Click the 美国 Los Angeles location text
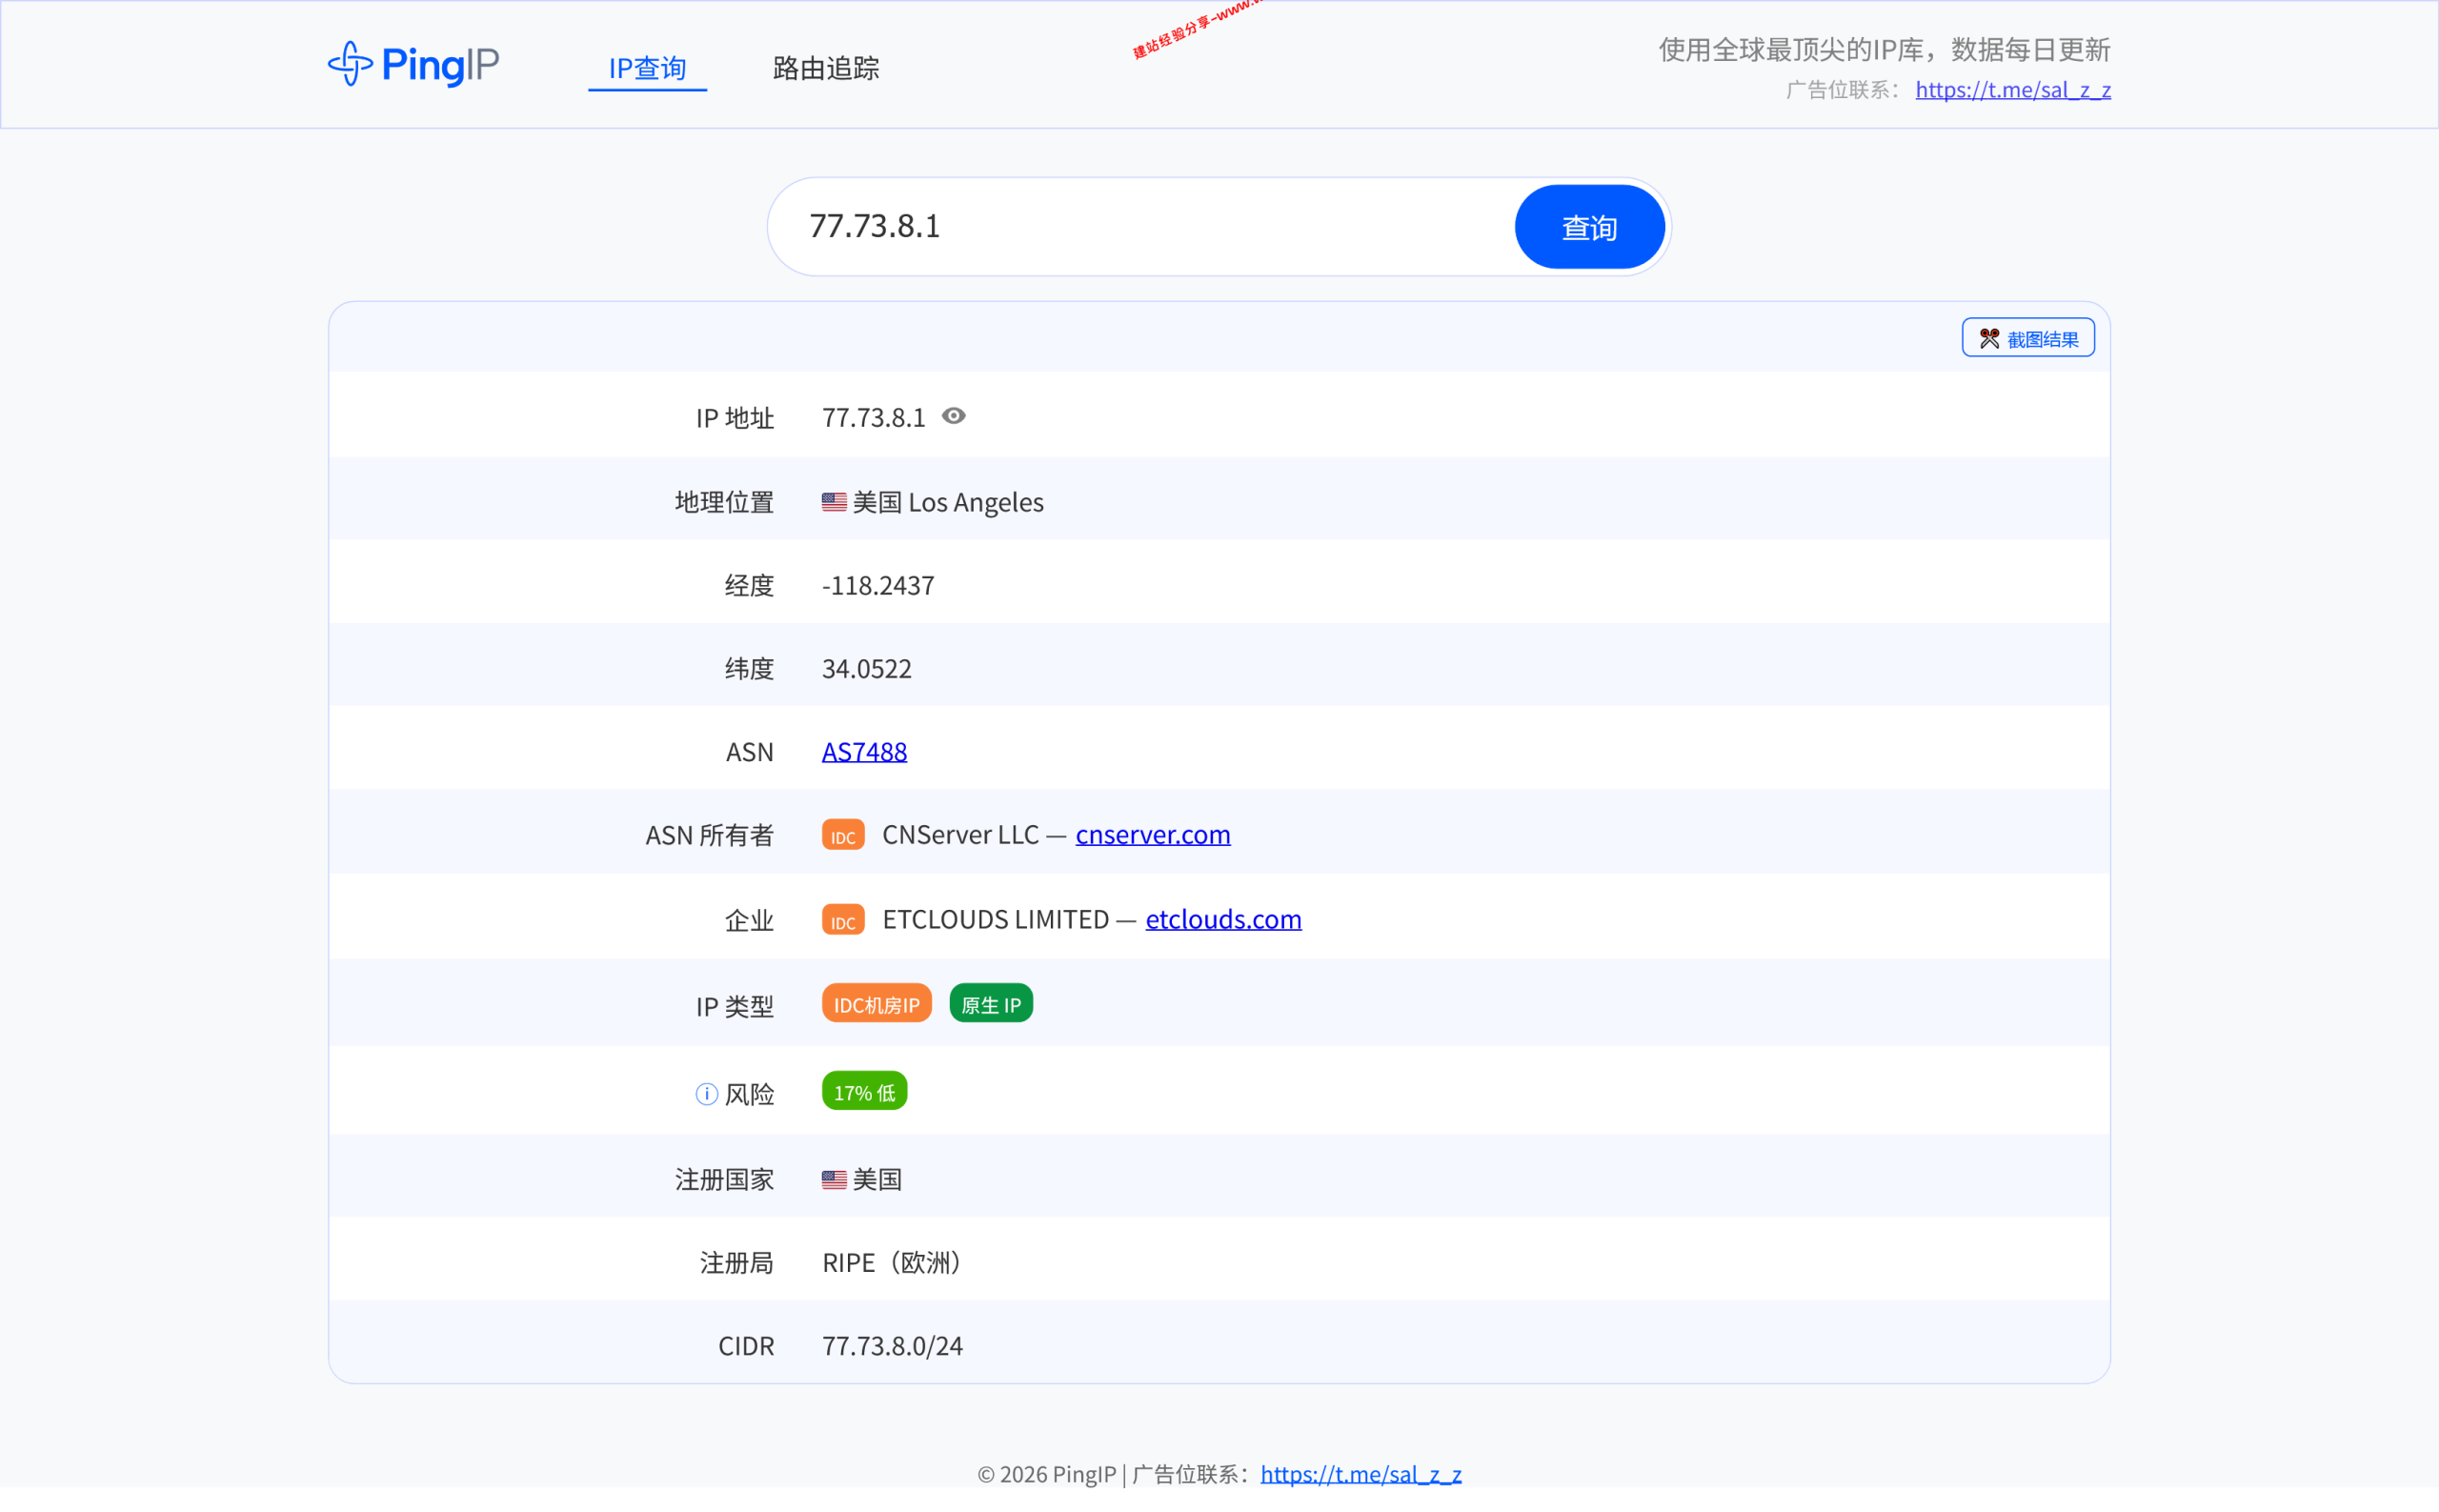 pyautogui.click(x=947, y=502)
